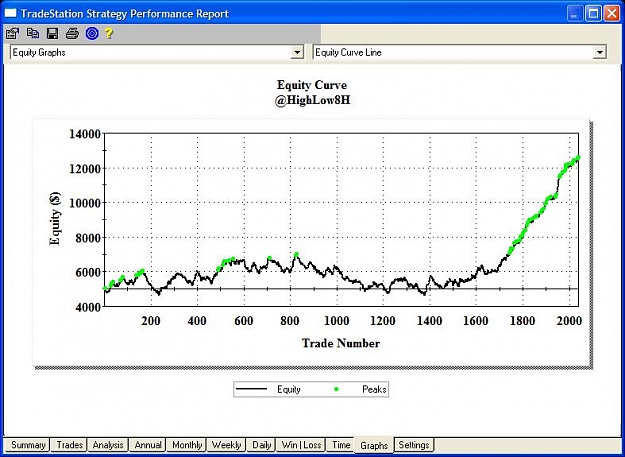Print the performance report
Image resolution: width=625 pixels, height=457 pixels.
point(72,33)
